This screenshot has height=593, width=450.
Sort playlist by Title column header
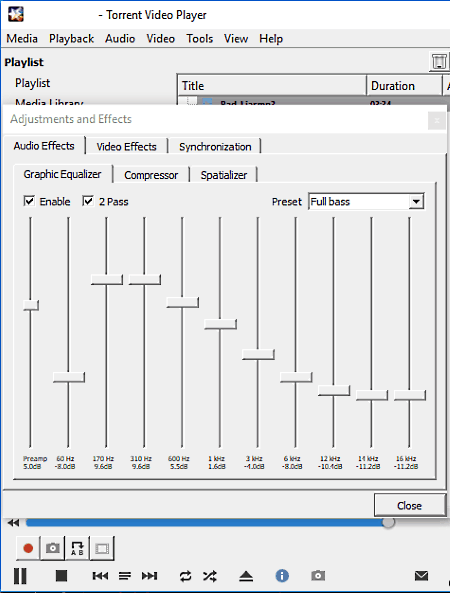pos(272,85)
